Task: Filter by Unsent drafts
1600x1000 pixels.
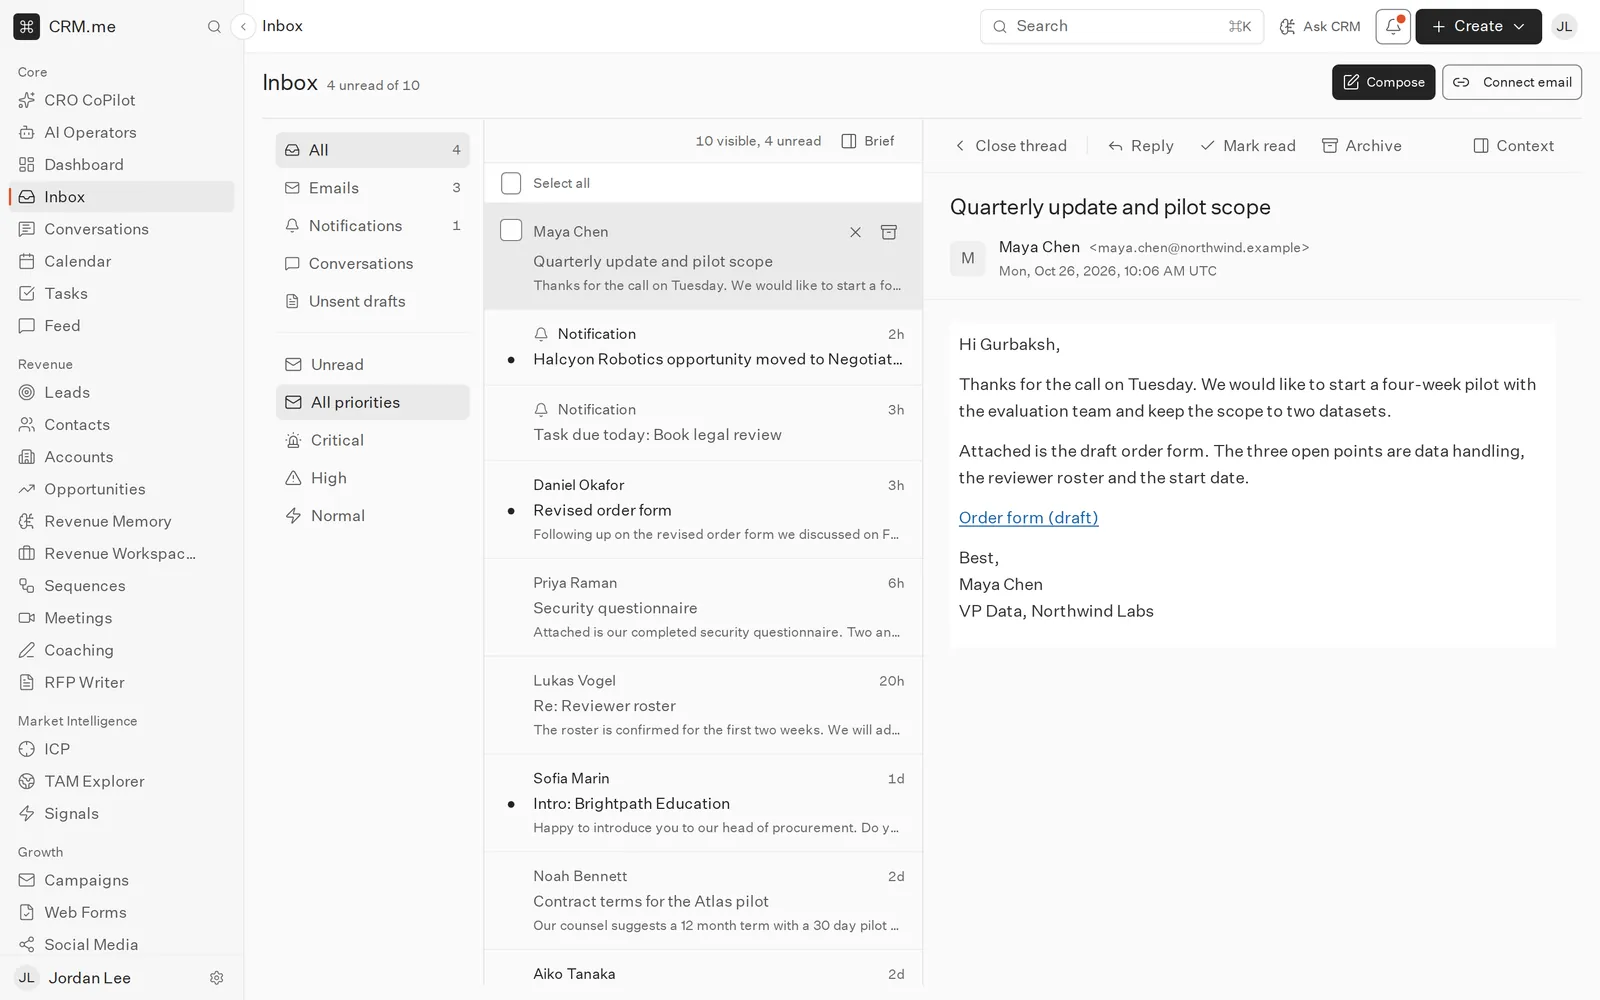Action: (373, 301)
